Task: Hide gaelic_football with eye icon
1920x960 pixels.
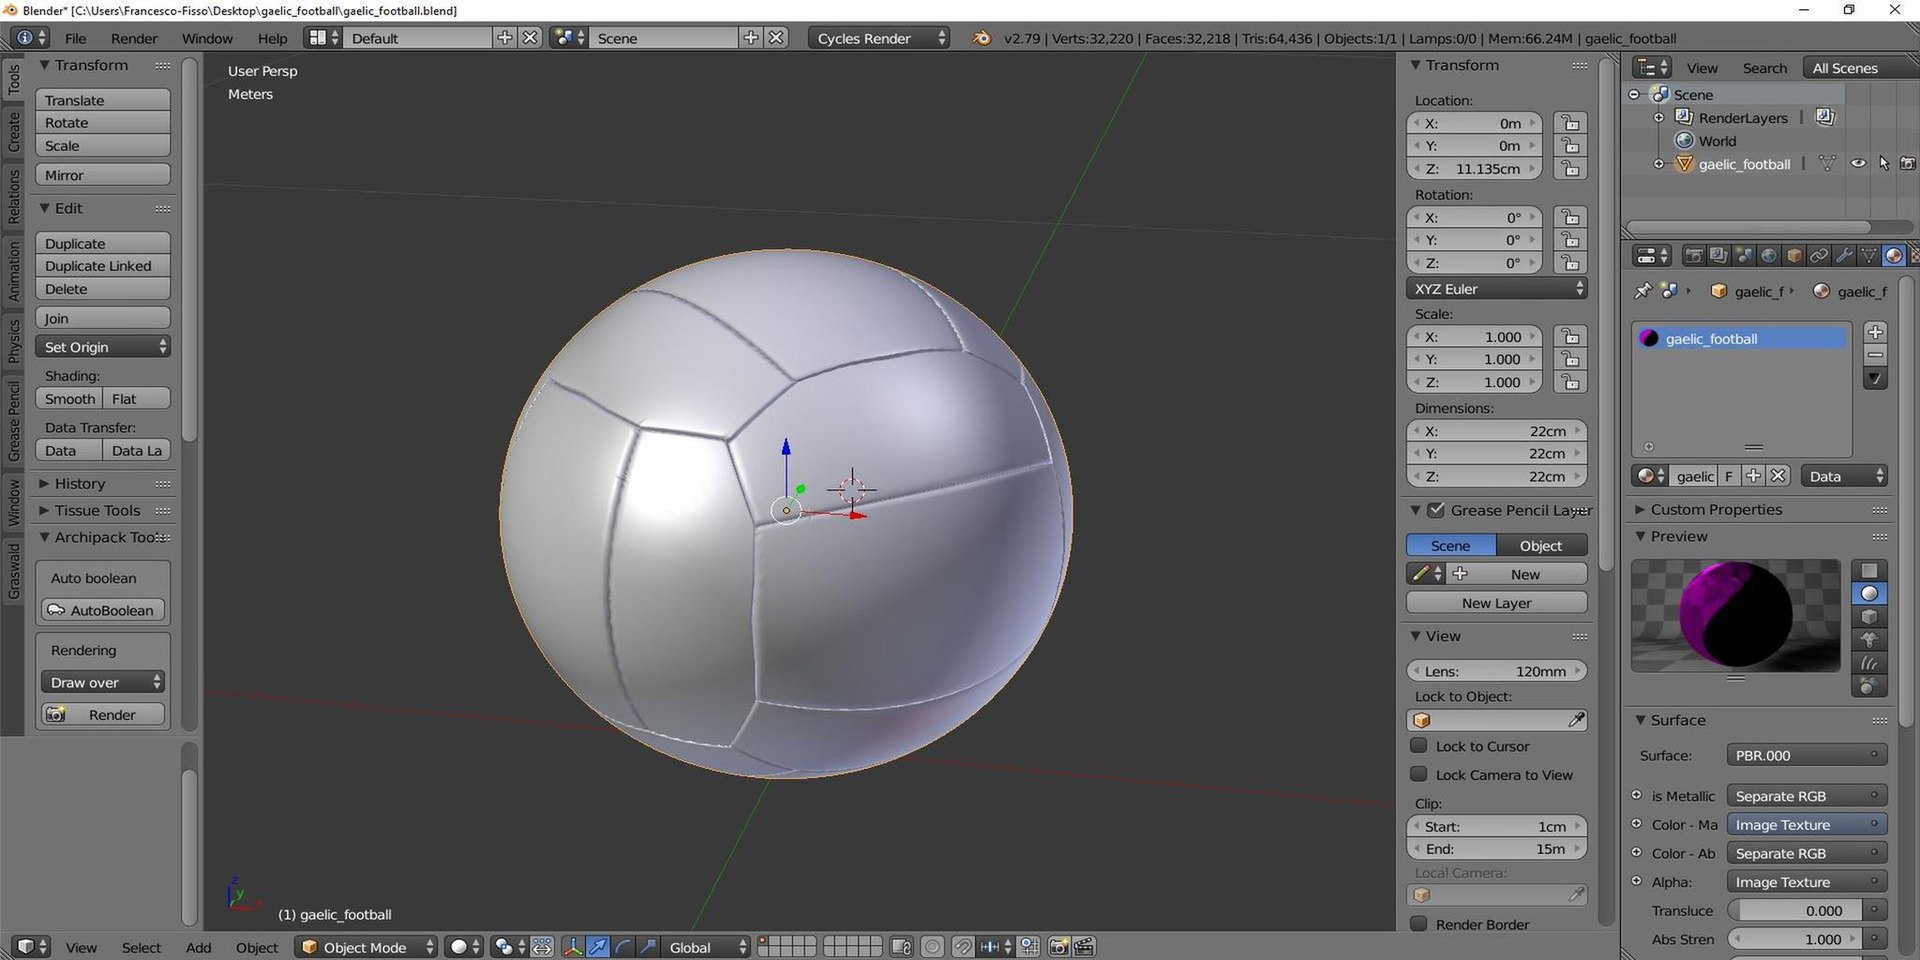Action: pyautogui.click(x=1858, y=164)
